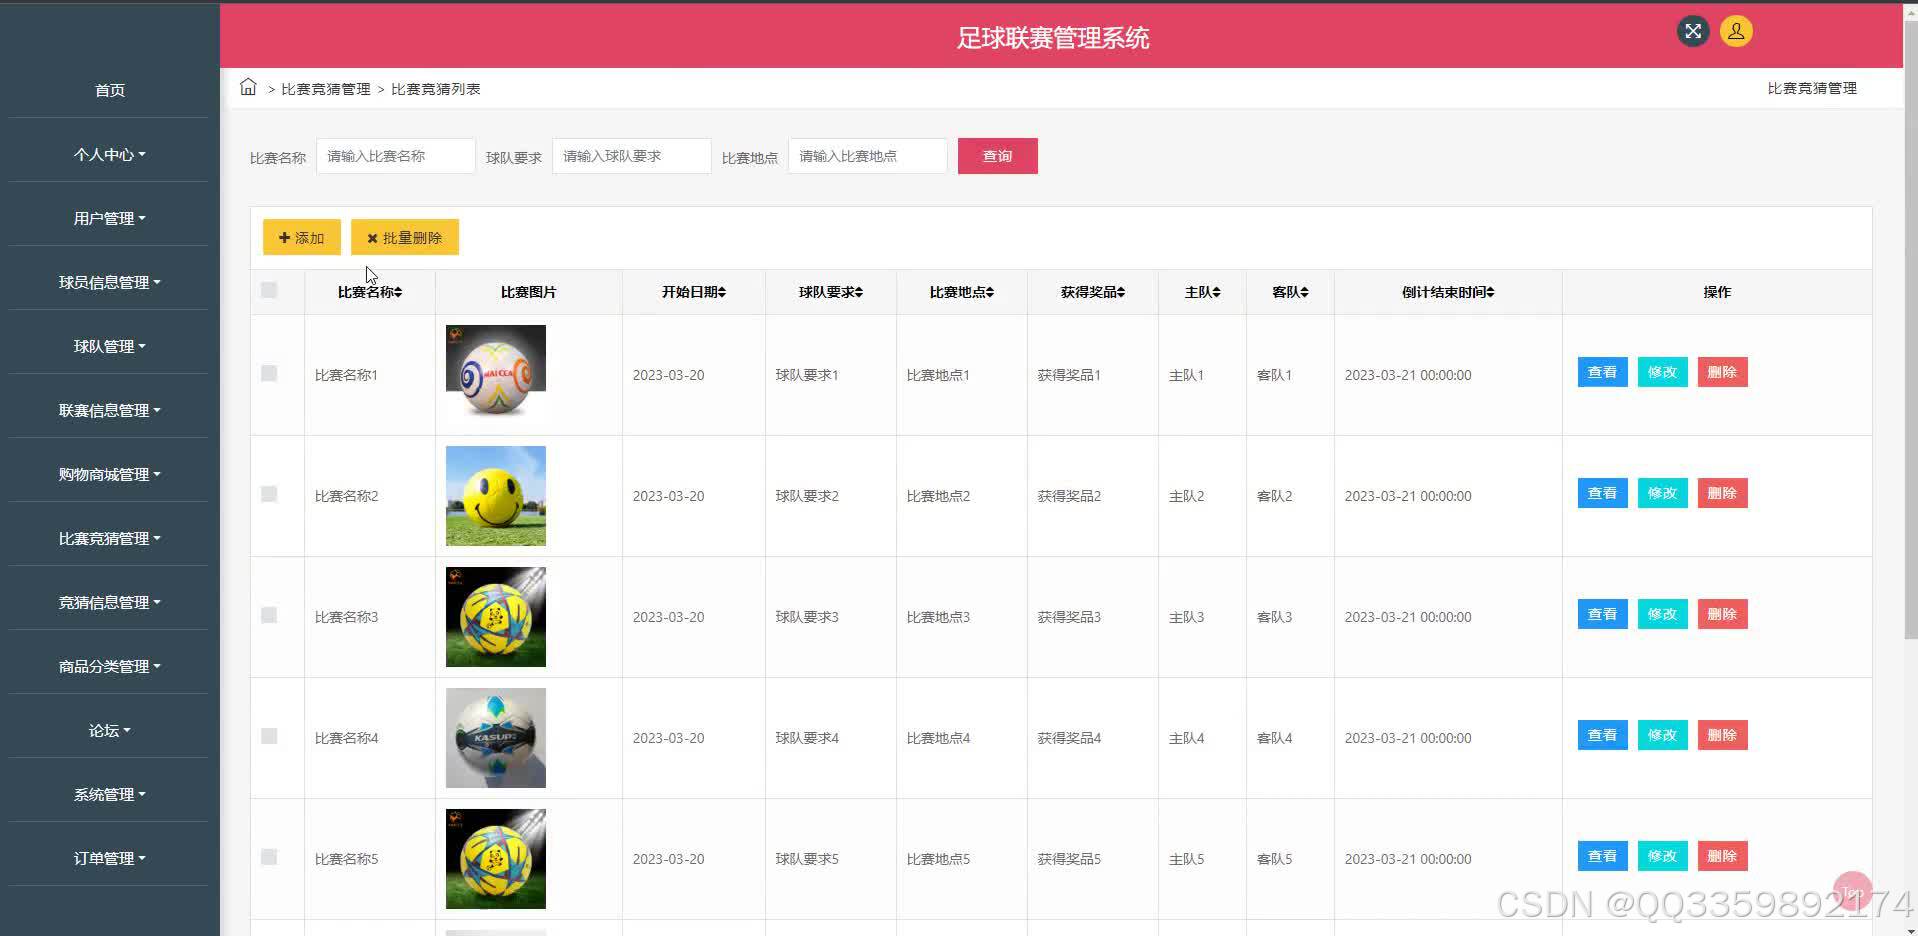Sort by 主队 column arrows

pyautogui.click(x=1217, y=292)
